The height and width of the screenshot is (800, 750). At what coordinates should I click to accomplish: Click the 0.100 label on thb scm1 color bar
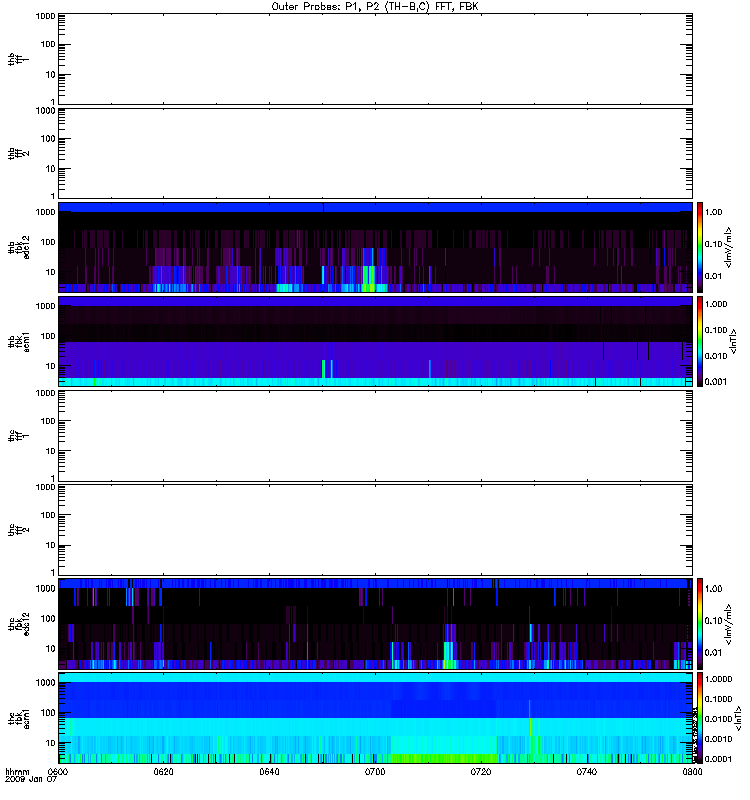716,330
